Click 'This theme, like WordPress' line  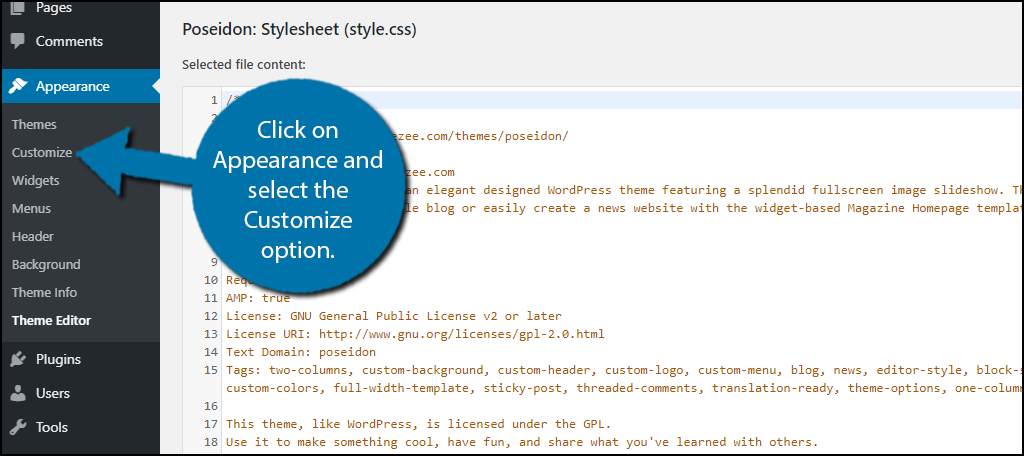pos(418,424)
